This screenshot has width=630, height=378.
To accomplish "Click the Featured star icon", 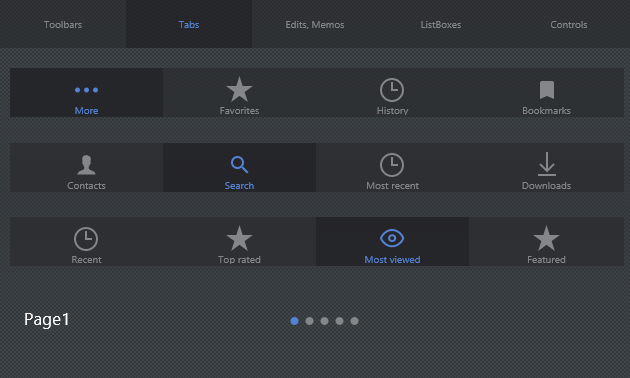I will 546,238.
